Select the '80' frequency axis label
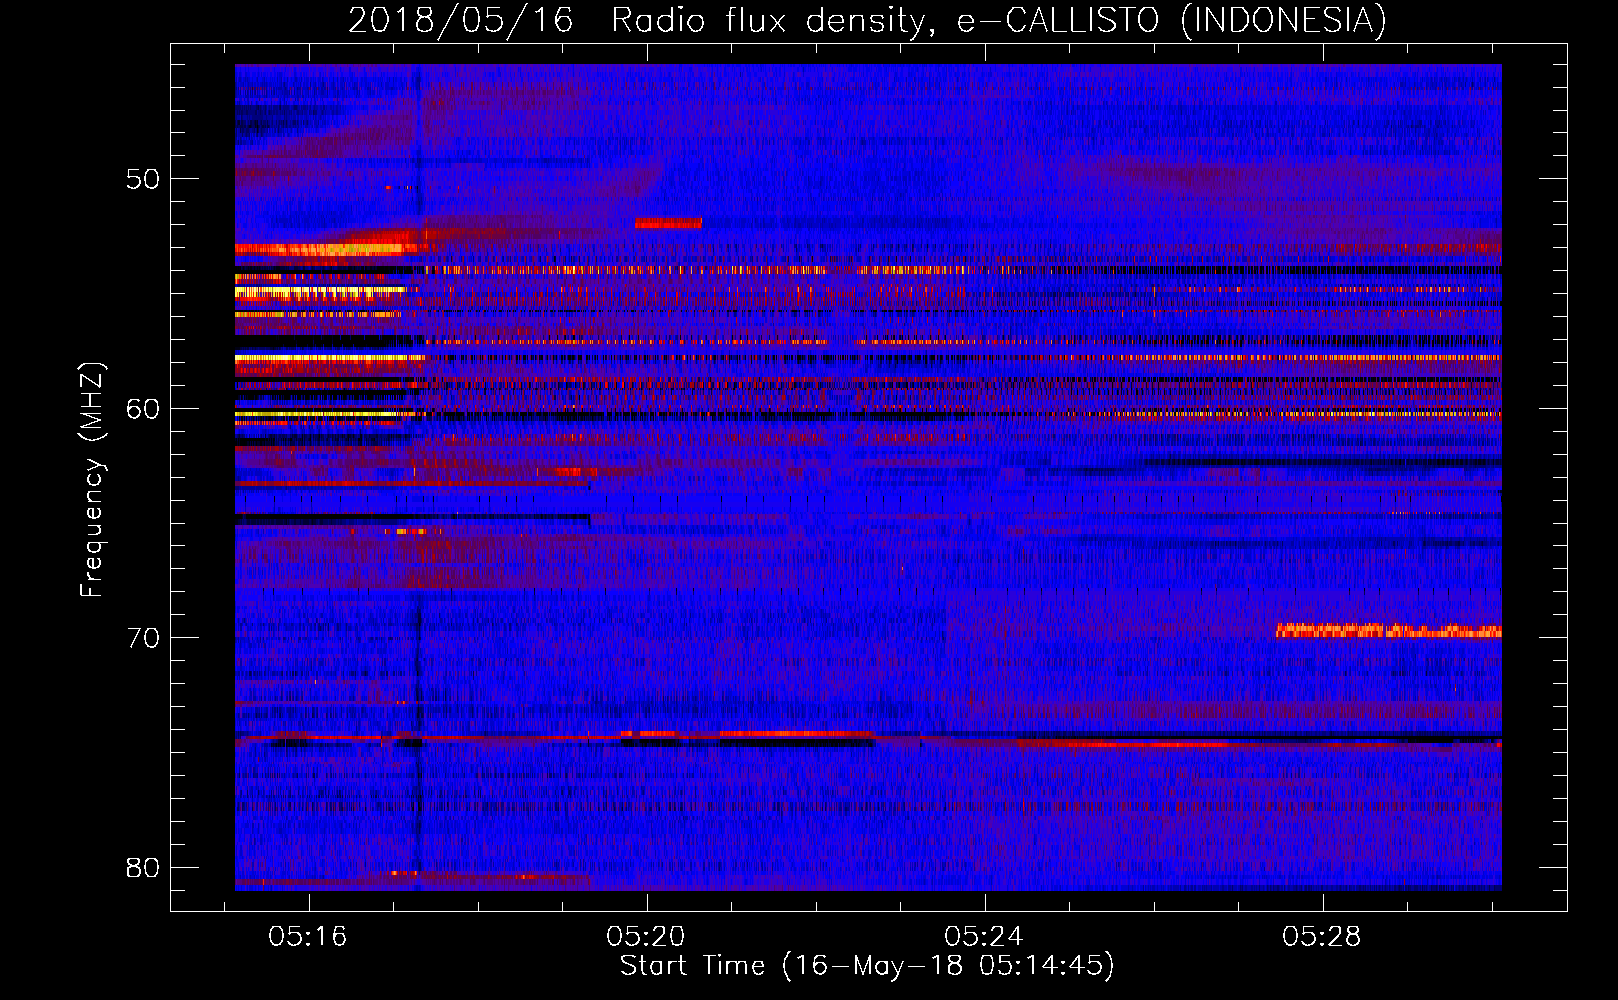 (143, 867)
